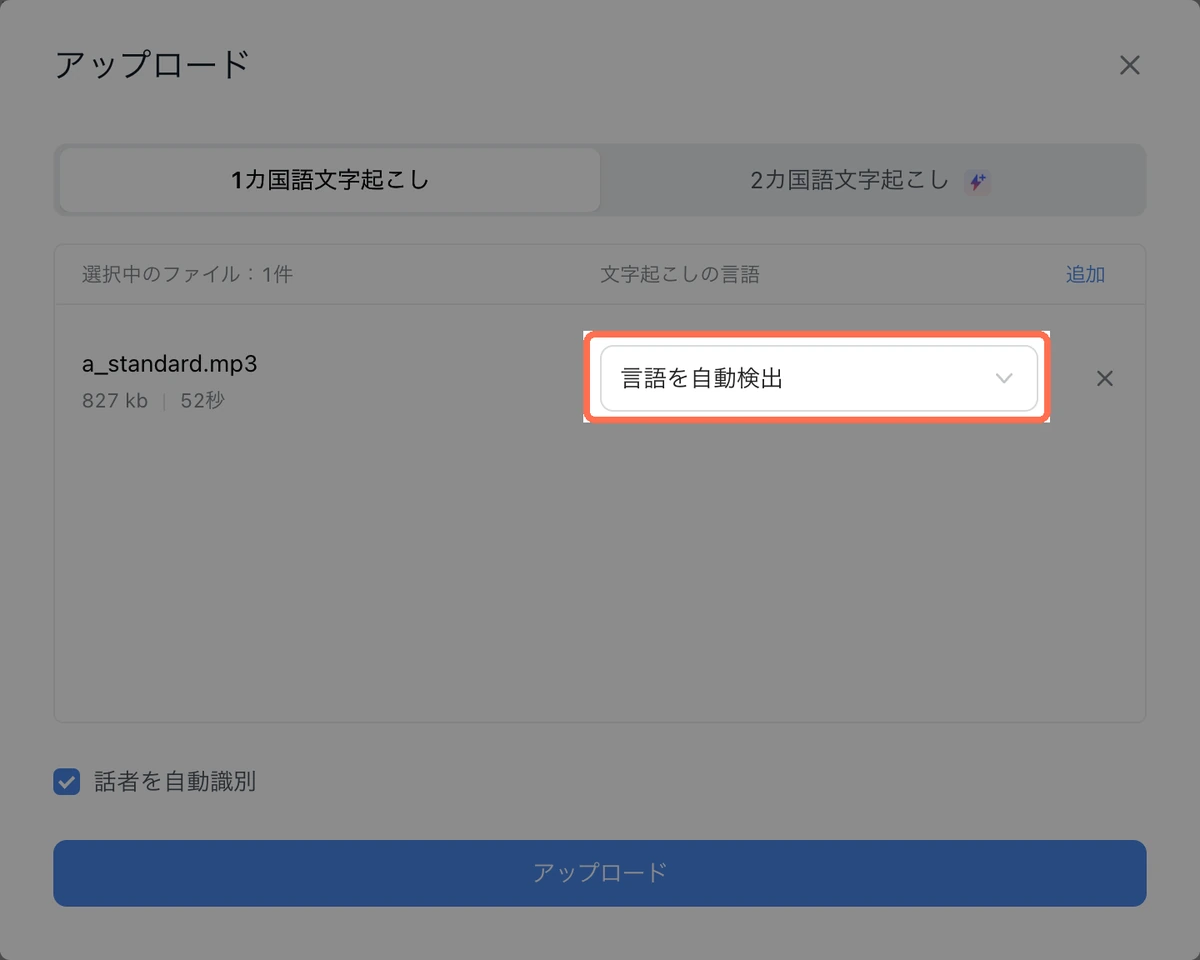Switch to the 1カ国語文字起こし tab
Screen dimensions: 1200x960
(330, 181)
